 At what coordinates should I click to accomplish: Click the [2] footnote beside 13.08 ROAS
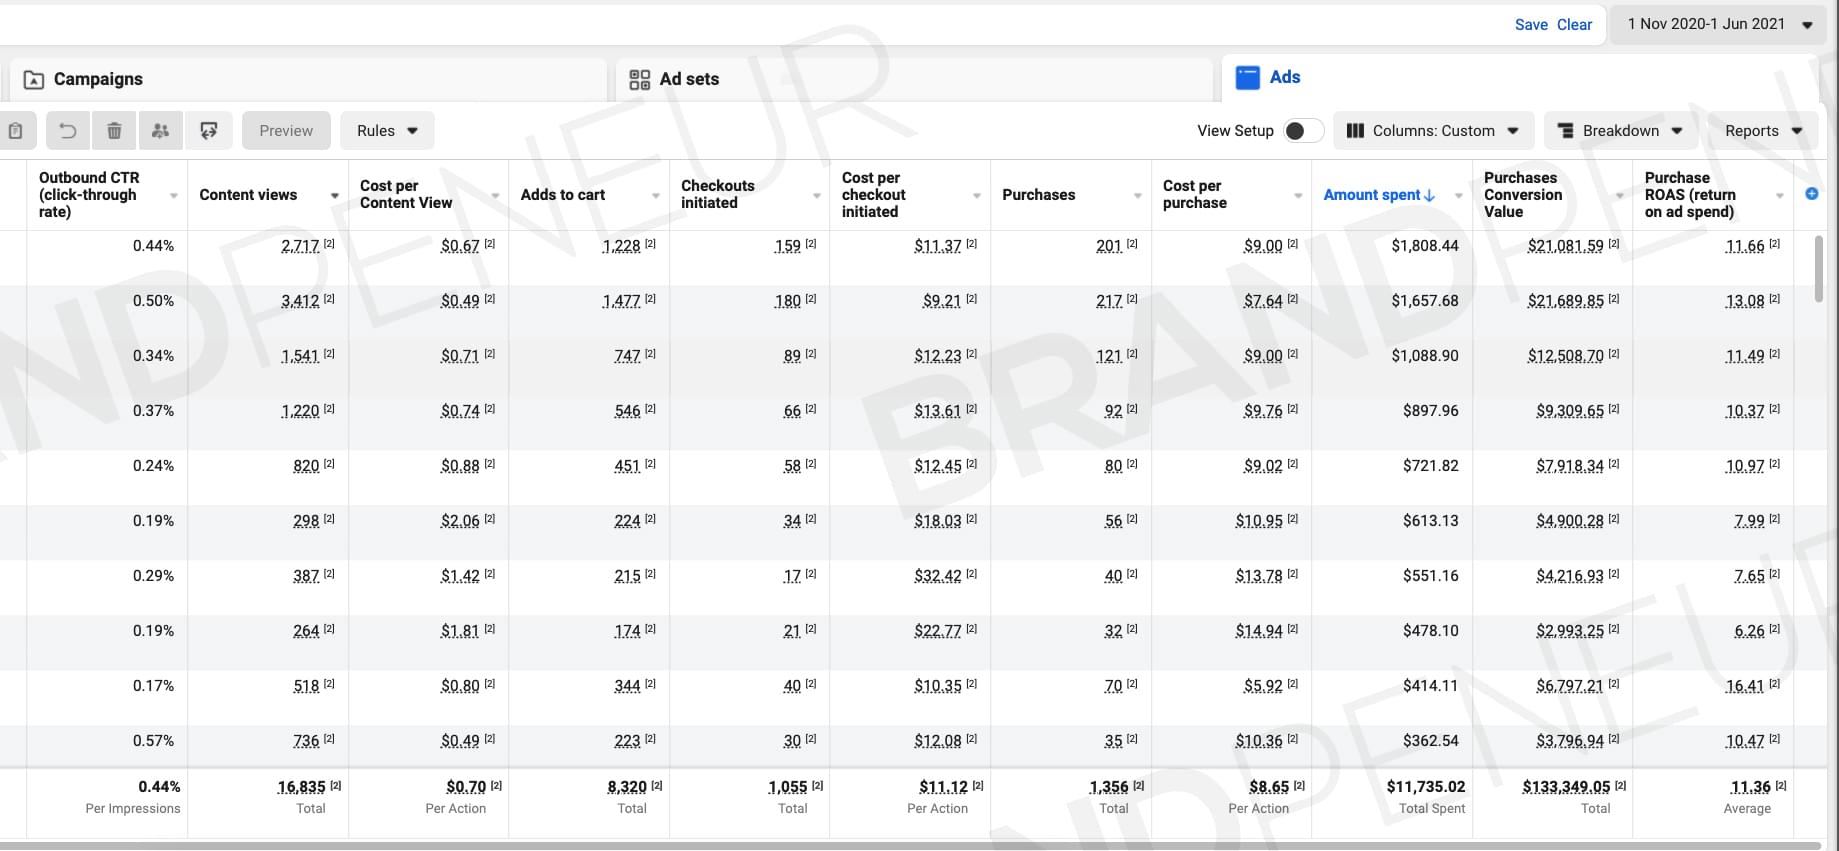[x=1775, y=299]
